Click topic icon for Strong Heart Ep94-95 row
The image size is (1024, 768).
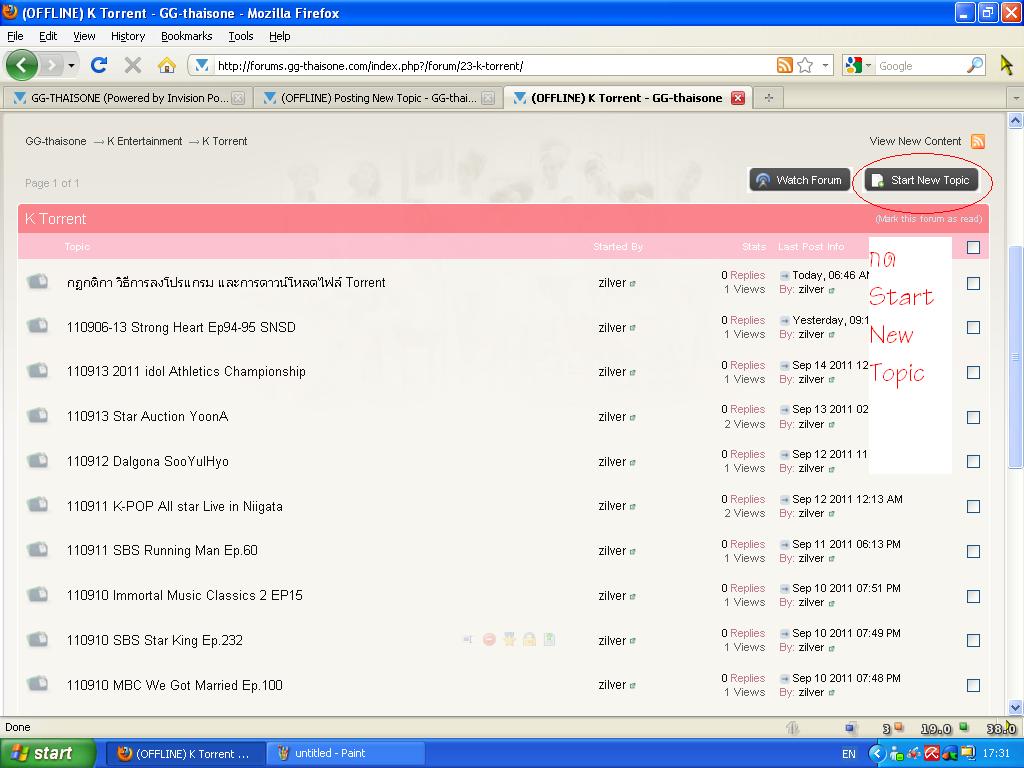pos(38,326)
